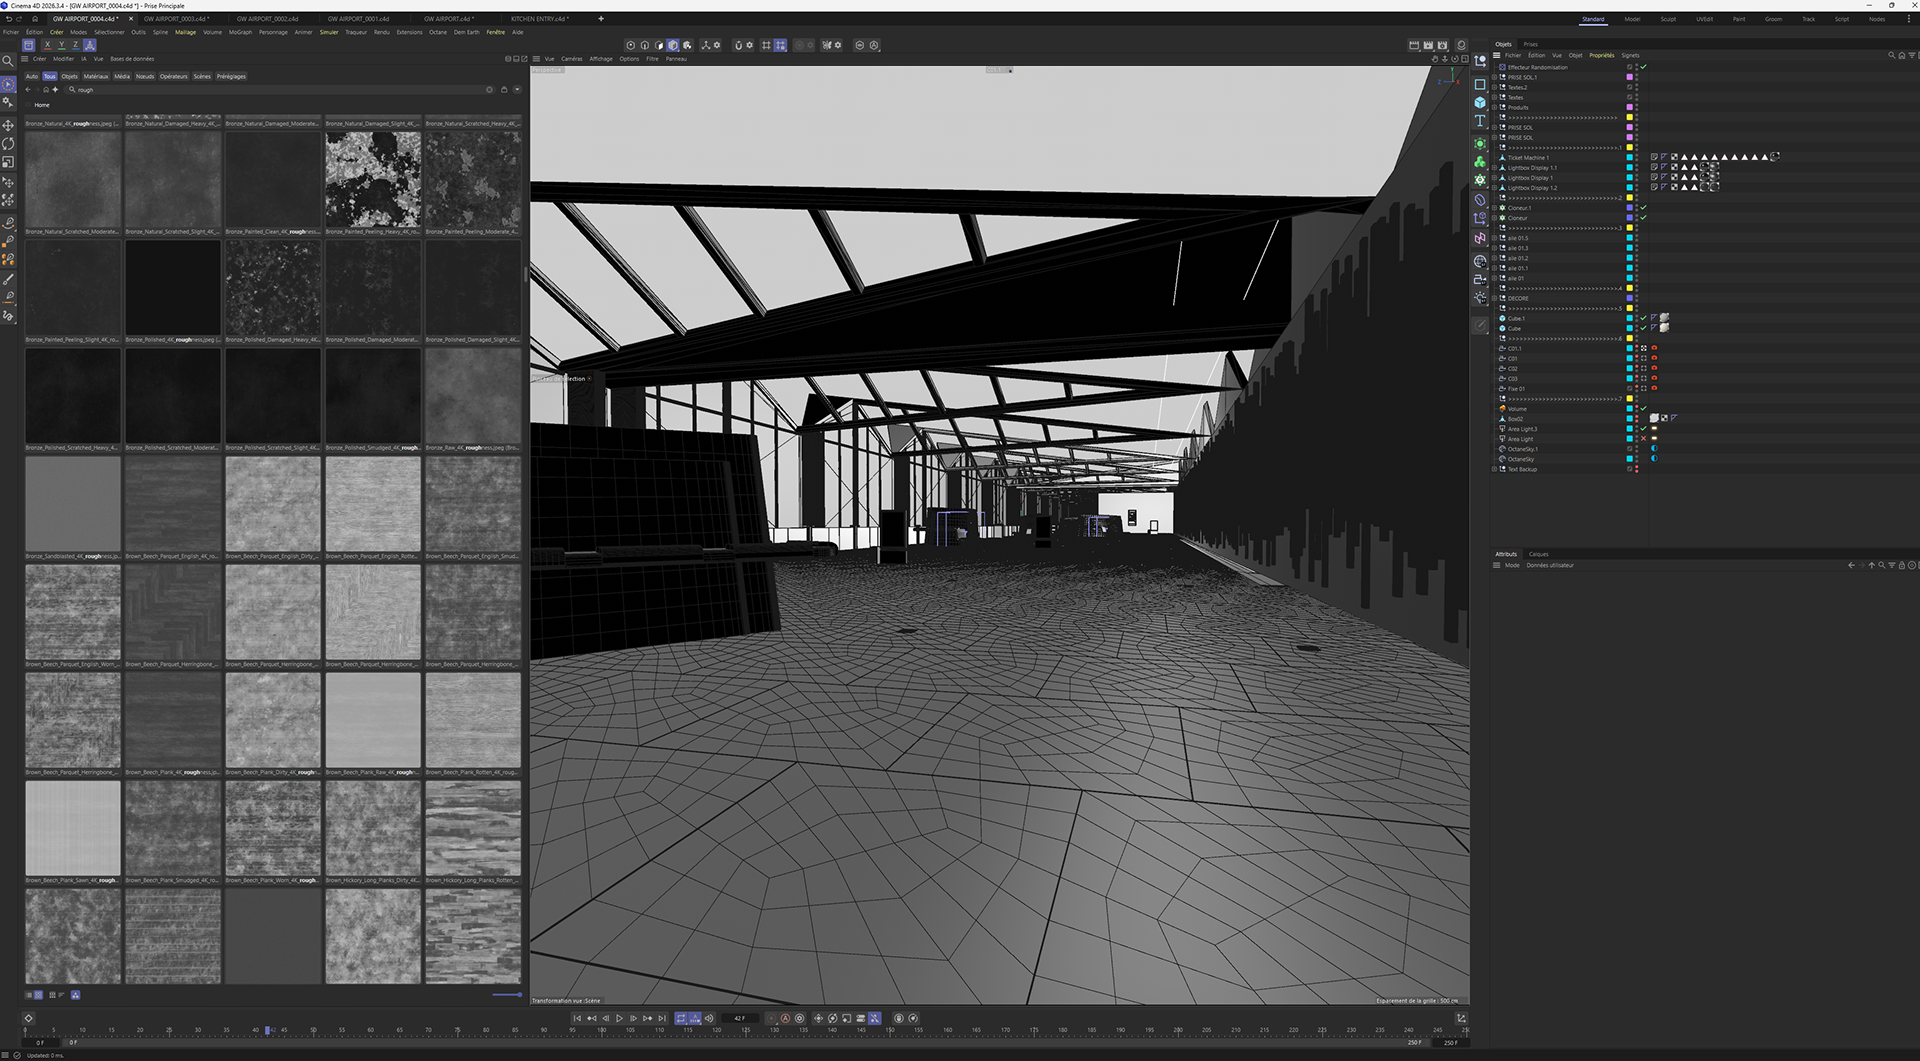Play the animation forward

pyautogui.click(x=619, y=1018)
